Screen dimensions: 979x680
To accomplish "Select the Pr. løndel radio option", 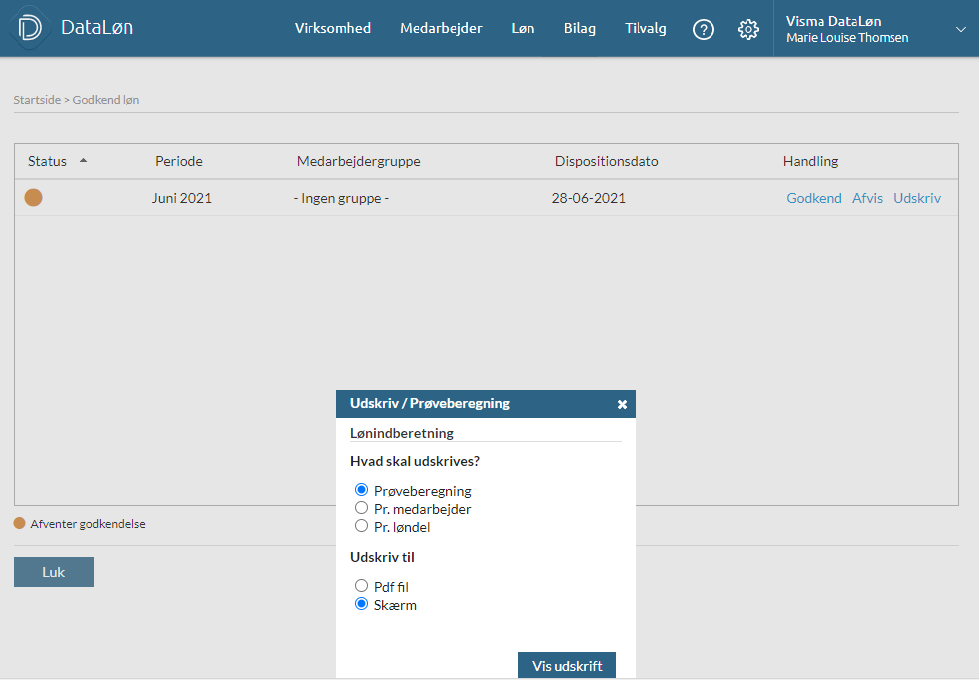I will tap(361, 526).
